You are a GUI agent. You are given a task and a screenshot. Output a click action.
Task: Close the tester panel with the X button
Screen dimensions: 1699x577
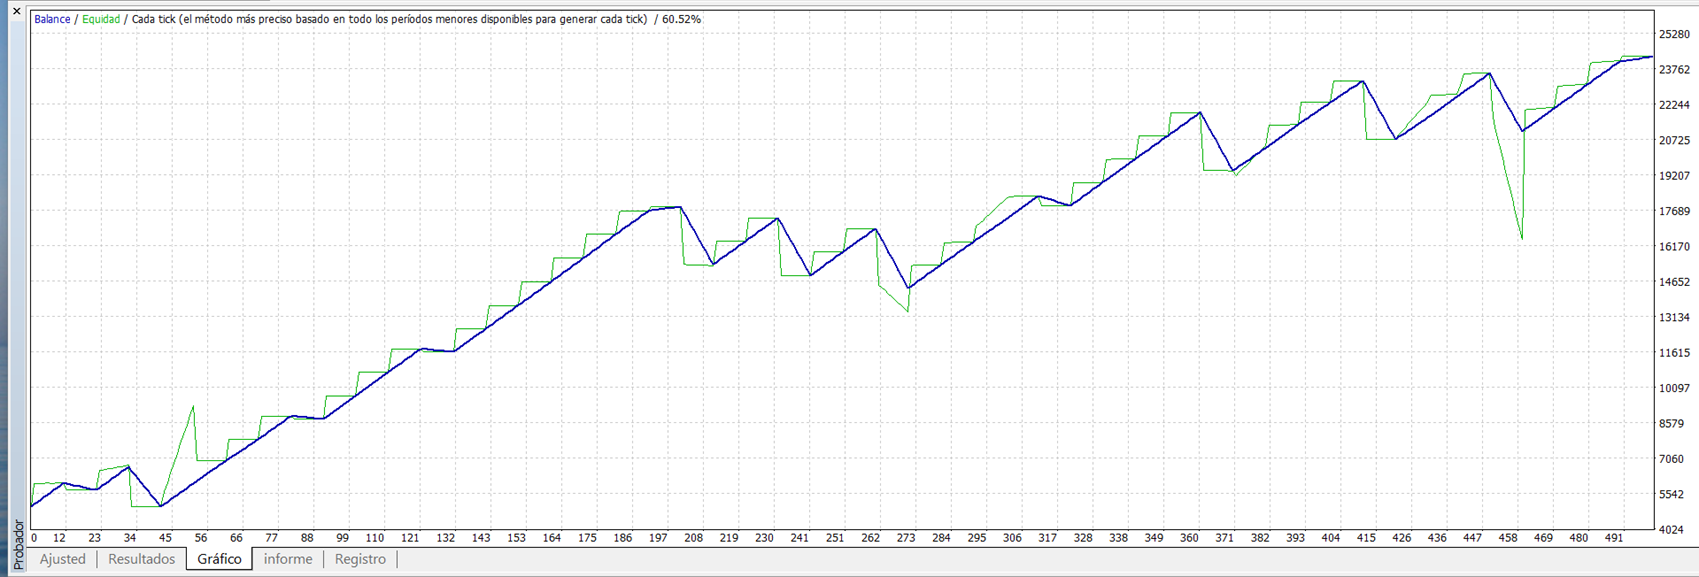click(x=16, y=11)
